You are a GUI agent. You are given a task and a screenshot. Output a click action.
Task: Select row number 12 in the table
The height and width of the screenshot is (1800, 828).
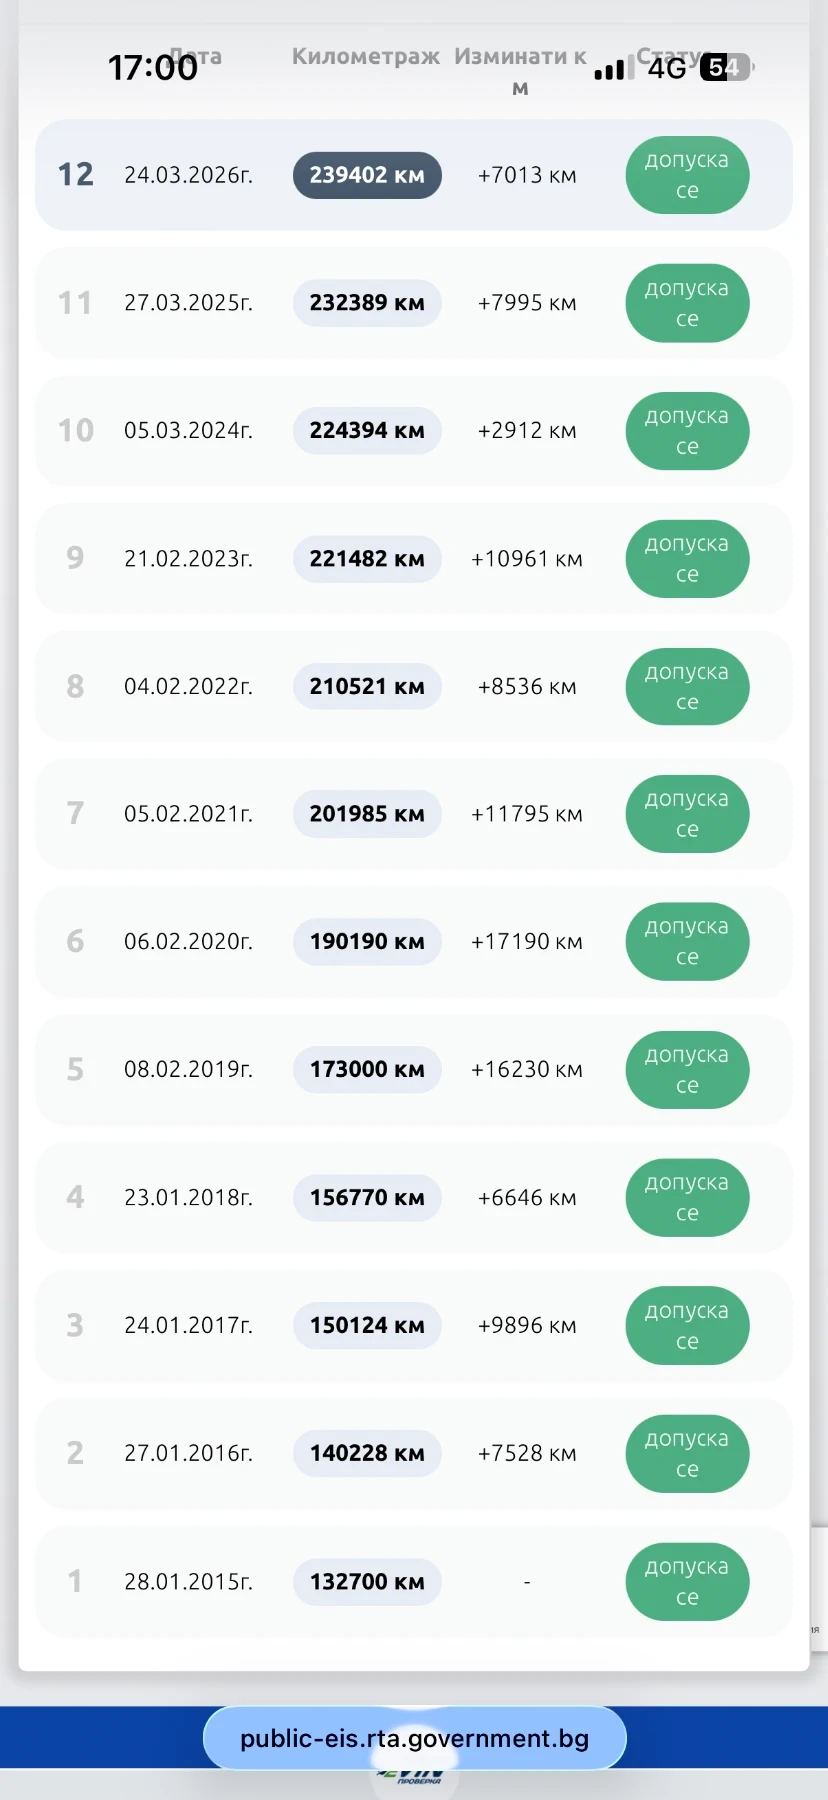click(75, 175)
